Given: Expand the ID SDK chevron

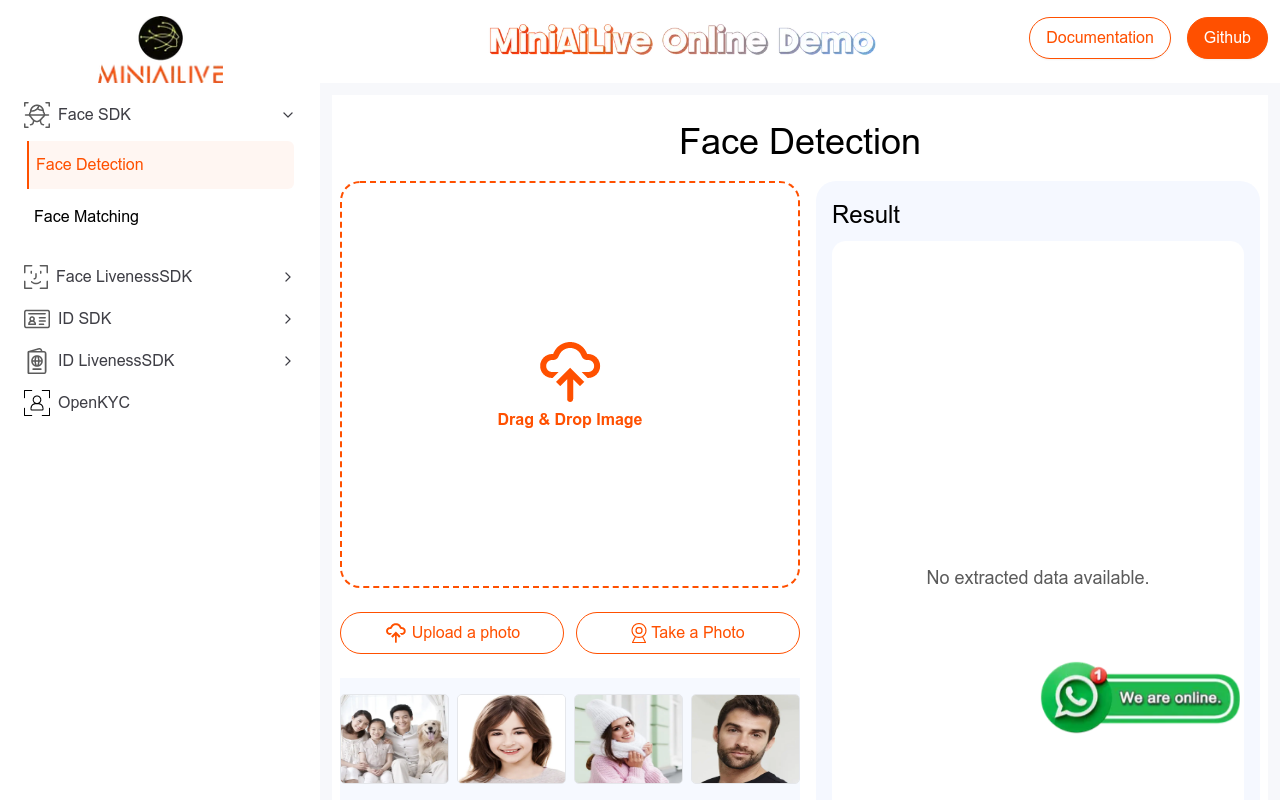Looking at the screenshot, I should 288,319.
